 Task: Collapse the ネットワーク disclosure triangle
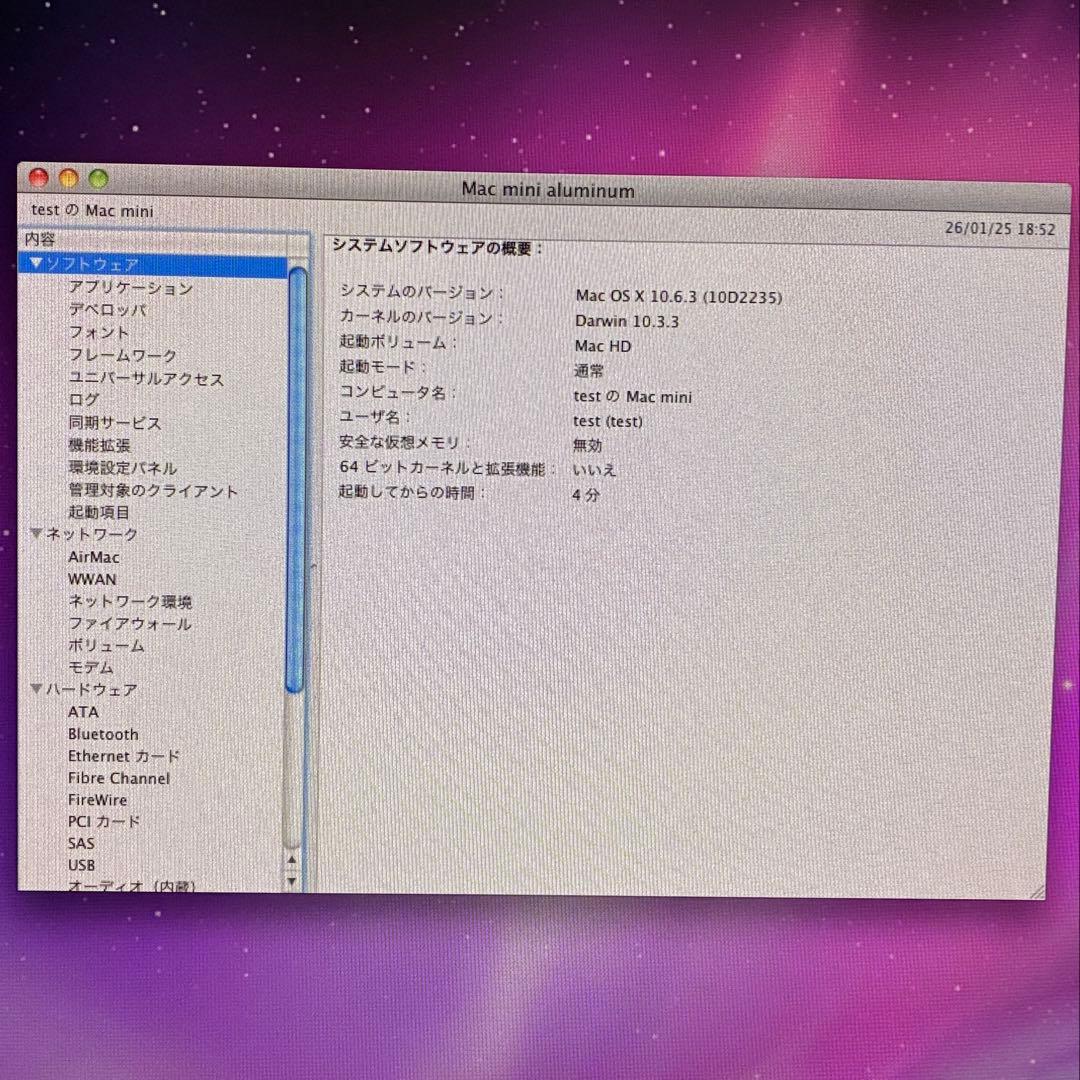pos(36,534)
